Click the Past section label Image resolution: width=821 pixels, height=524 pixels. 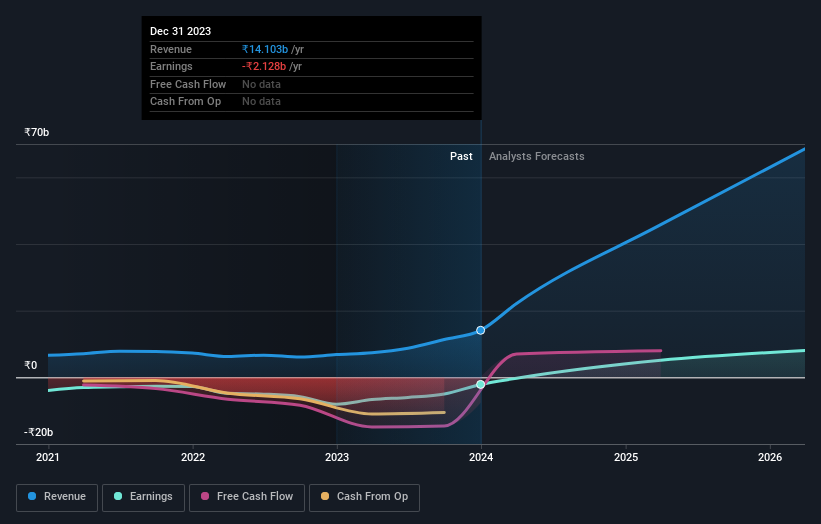[x=461, y=156]
